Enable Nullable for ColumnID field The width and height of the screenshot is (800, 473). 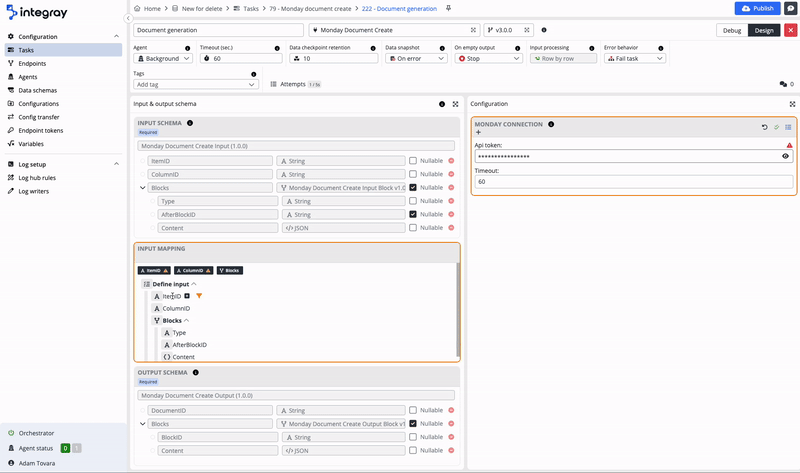(x=413, y=174)
